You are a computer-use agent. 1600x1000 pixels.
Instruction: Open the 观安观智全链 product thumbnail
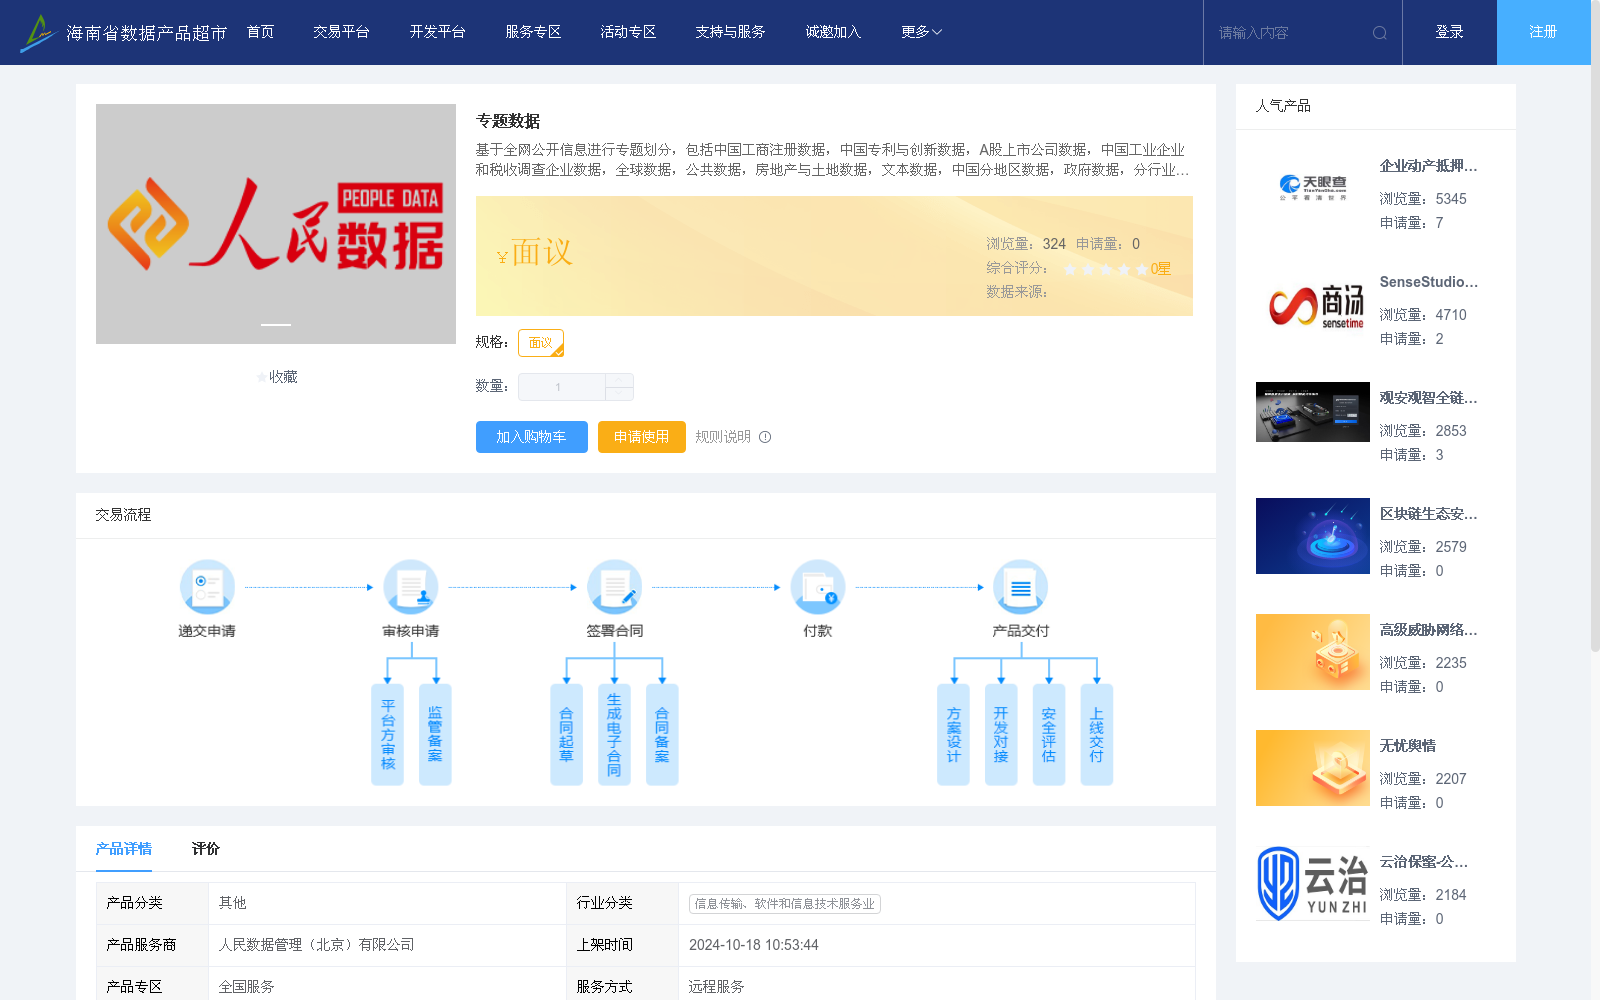tap(1313, 412)
